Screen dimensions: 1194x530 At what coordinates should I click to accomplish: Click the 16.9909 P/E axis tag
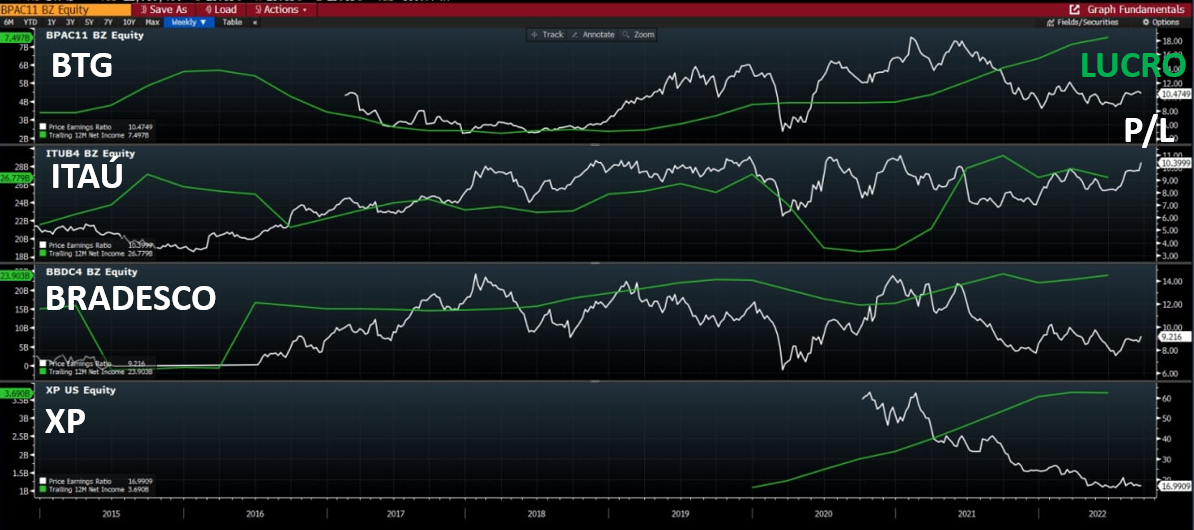(1173, 484)
